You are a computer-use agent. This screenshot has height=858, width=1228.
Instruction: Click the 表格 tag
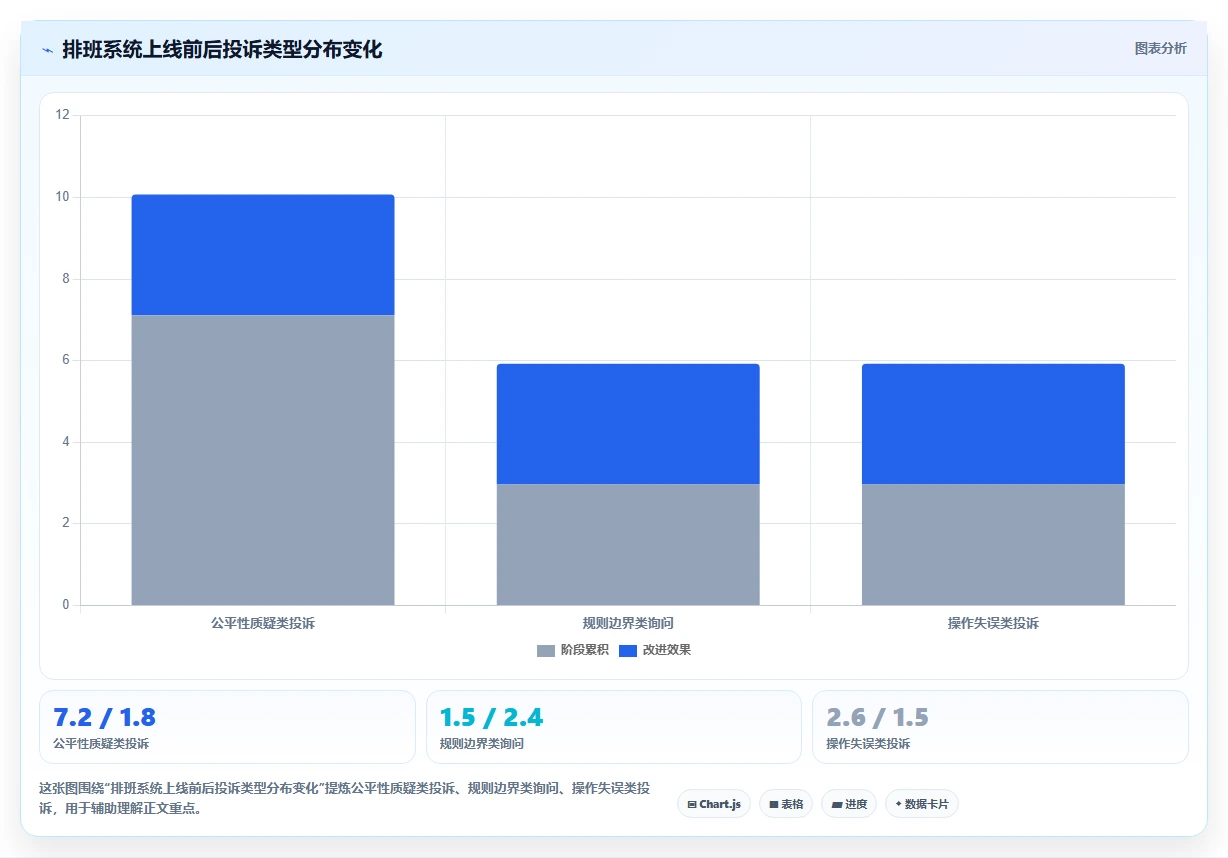(x=786, y=804)
